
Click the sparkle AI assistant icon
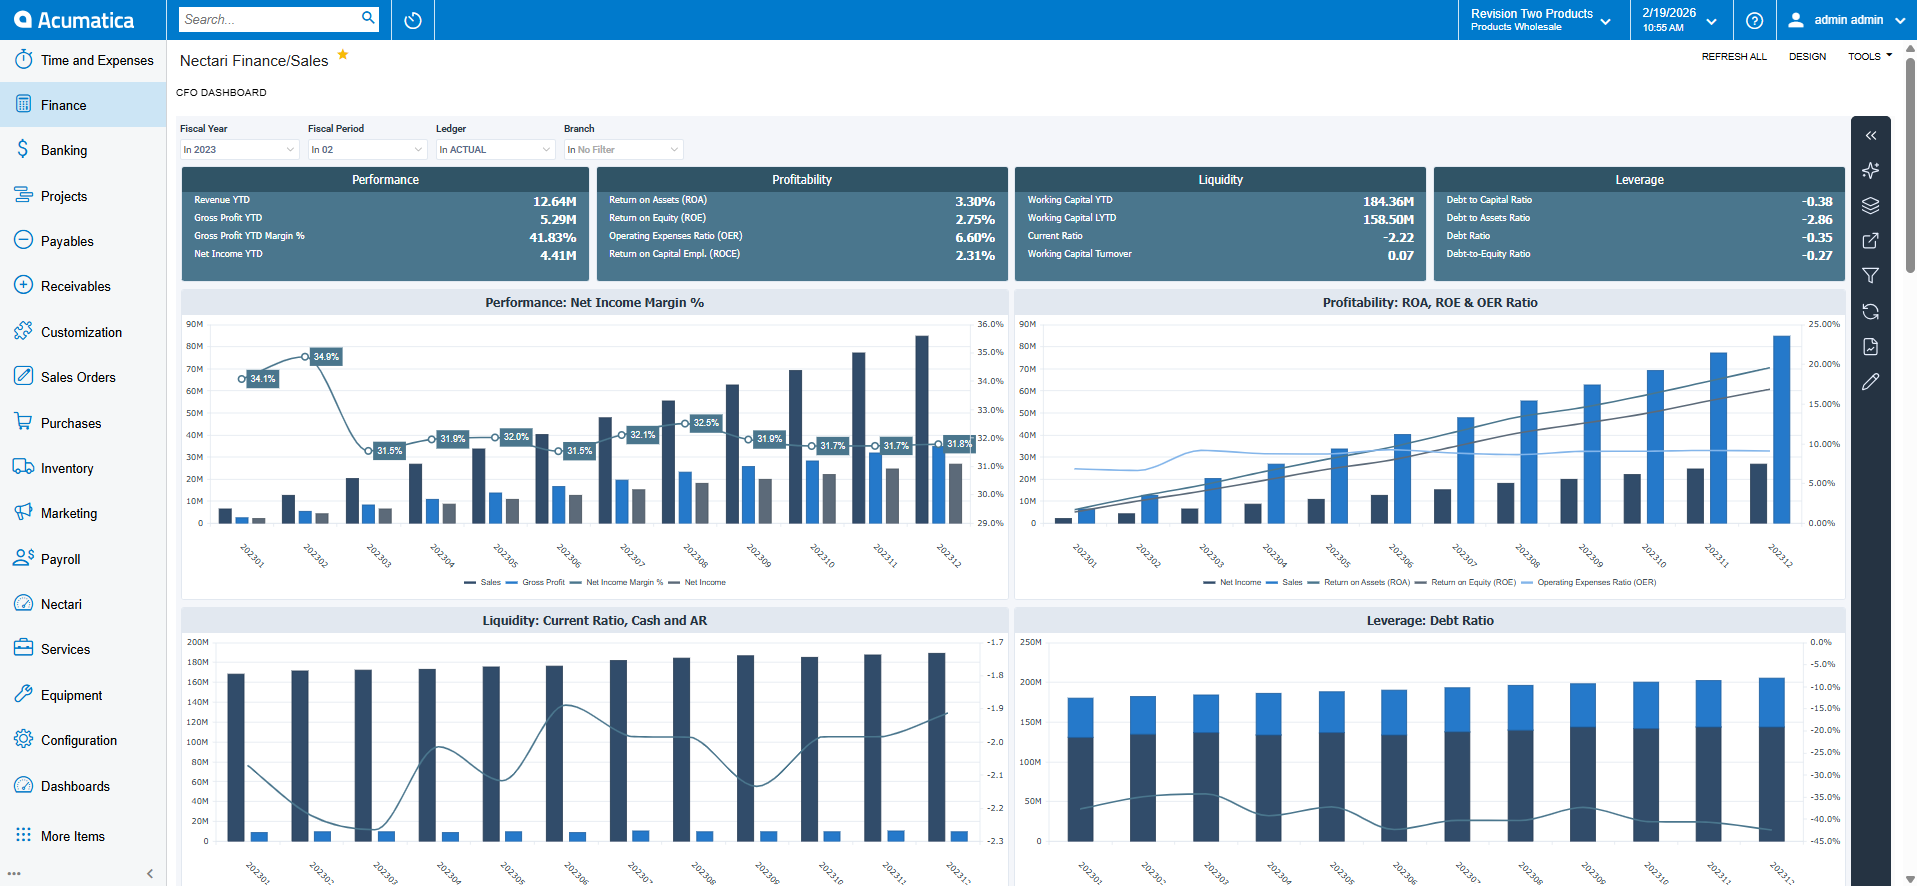point(1870,170)
